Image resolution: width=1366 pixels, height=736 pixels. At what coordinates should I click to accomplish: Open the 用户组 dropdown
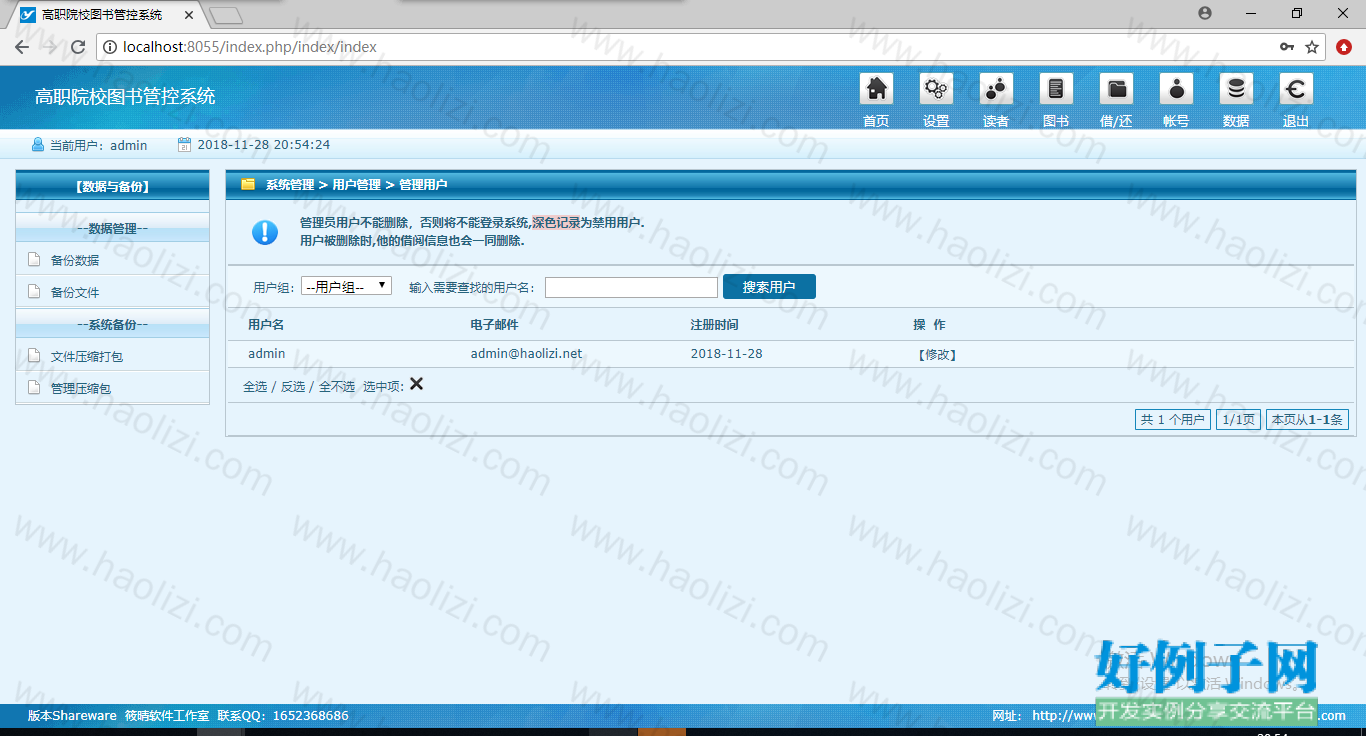pyautogui.click(x=346, y=286)
